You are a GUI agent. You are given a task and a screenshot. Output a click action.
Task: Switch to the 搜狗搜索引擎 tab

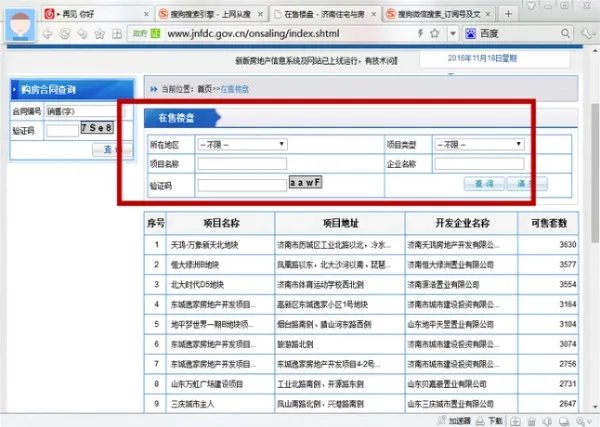pyautogui.click(x=210, y=14)
